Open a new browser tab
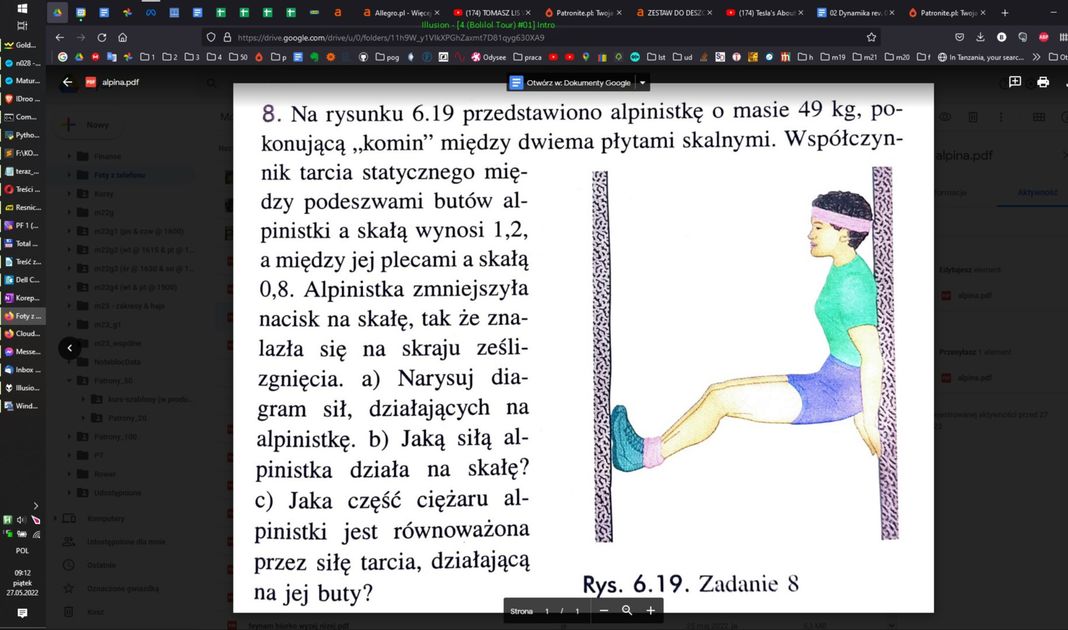The width and height of the screenshot is (1068, 630). [1004, 13]
